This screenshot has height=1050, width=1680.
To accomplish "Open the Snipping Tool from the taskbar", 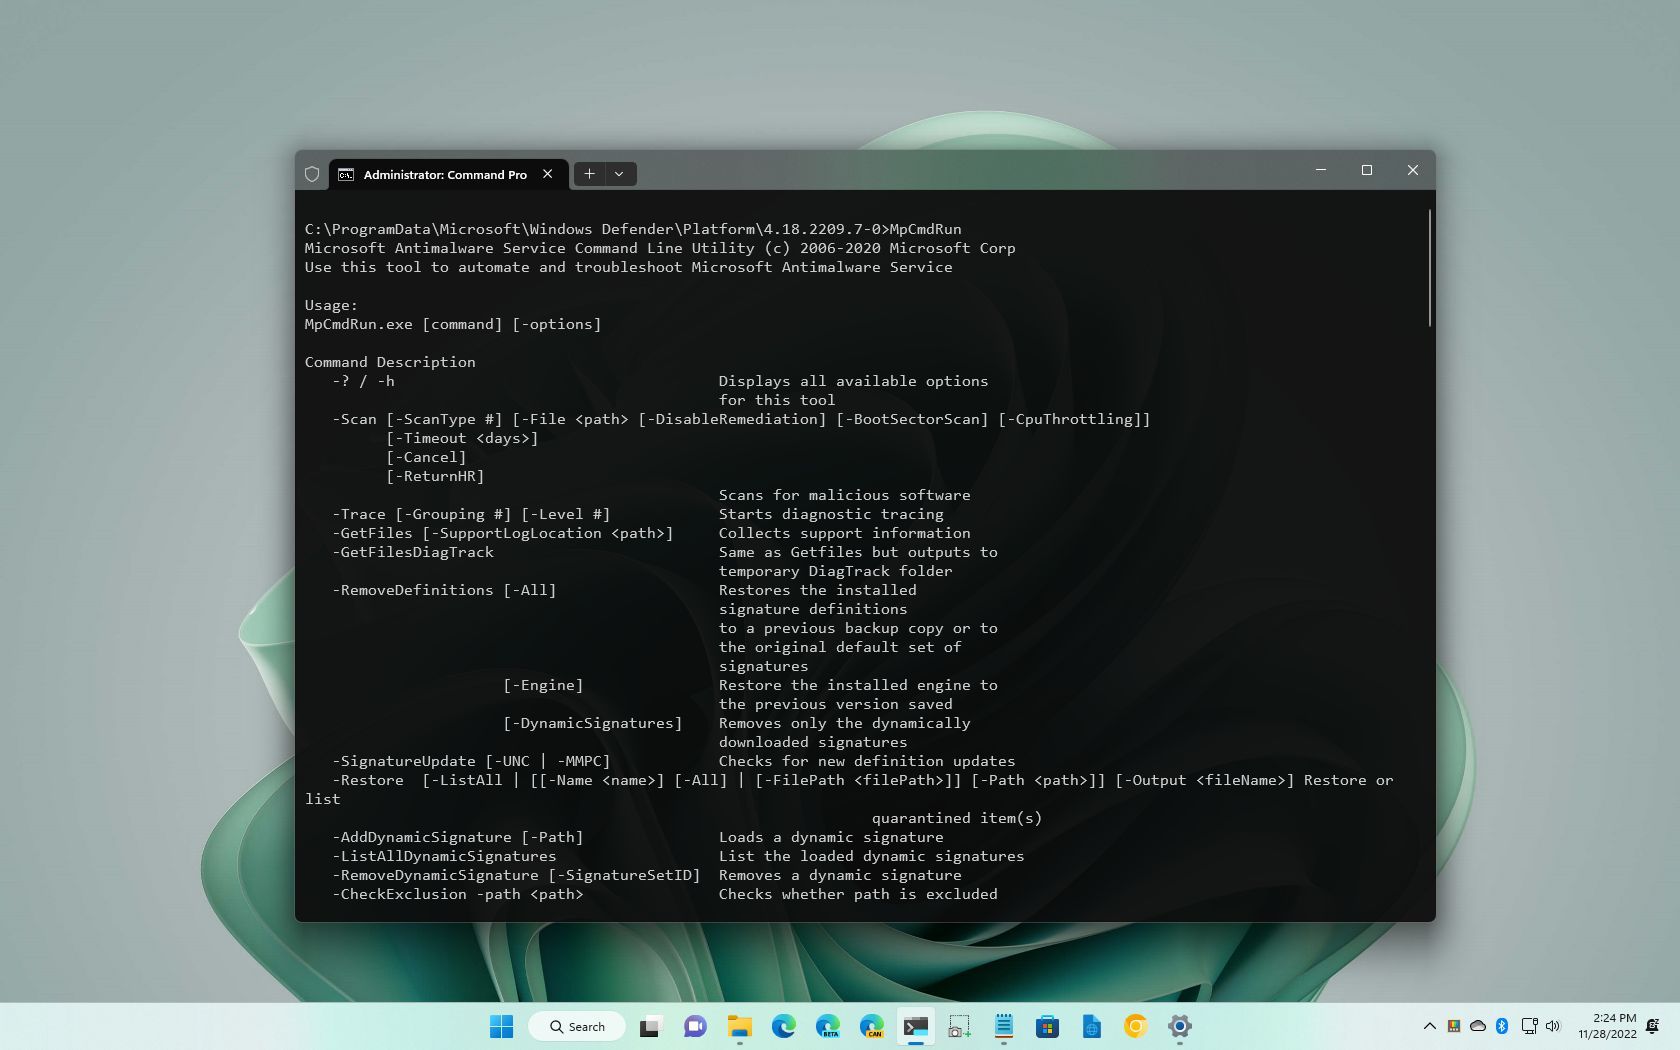I will [958, 1026].
